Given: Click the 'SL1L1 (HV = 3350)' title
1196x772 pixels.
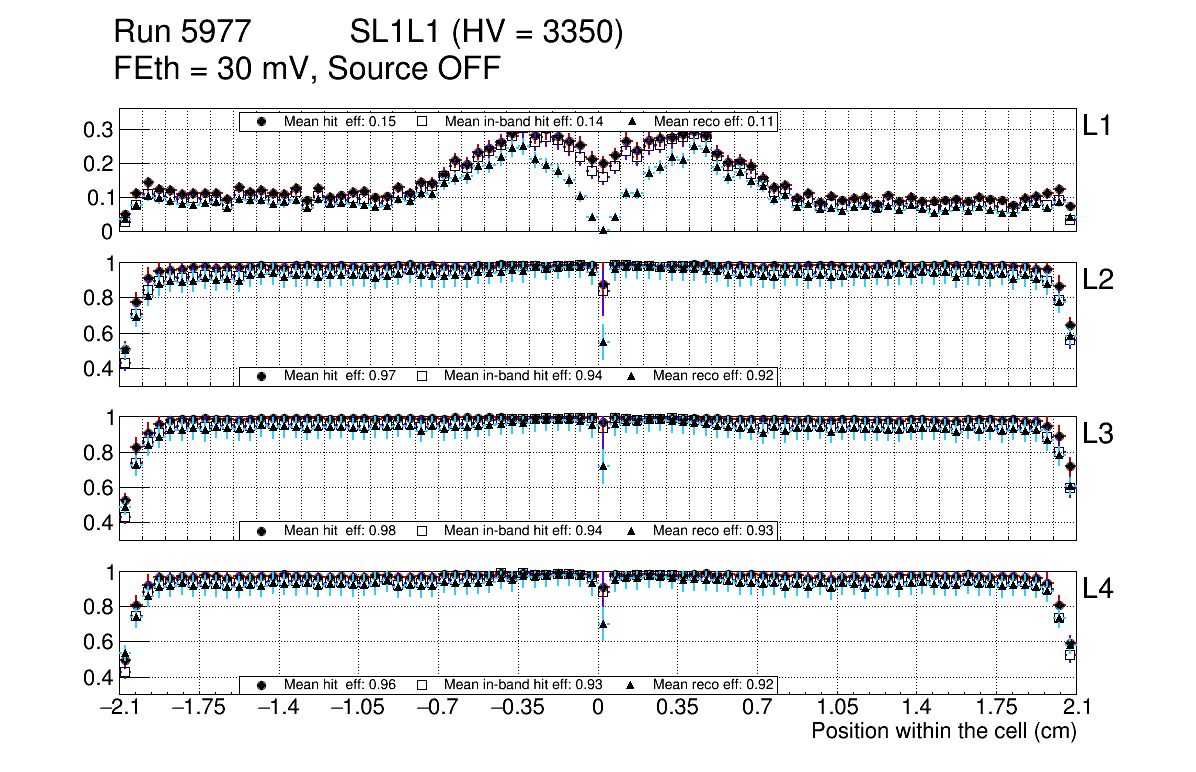Looking at the screenshot, I should [487, 33].
